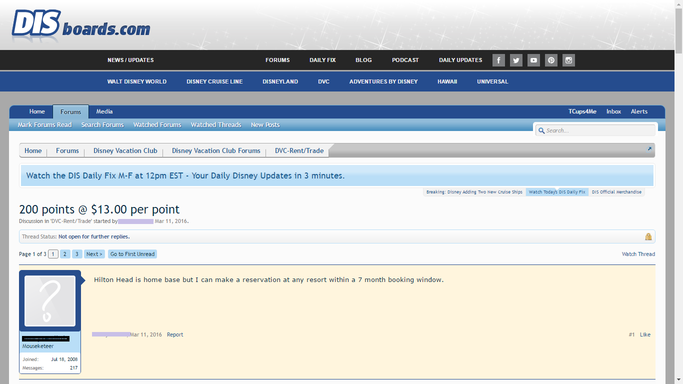Click the magnifier icon in search box

pos(541,130)
